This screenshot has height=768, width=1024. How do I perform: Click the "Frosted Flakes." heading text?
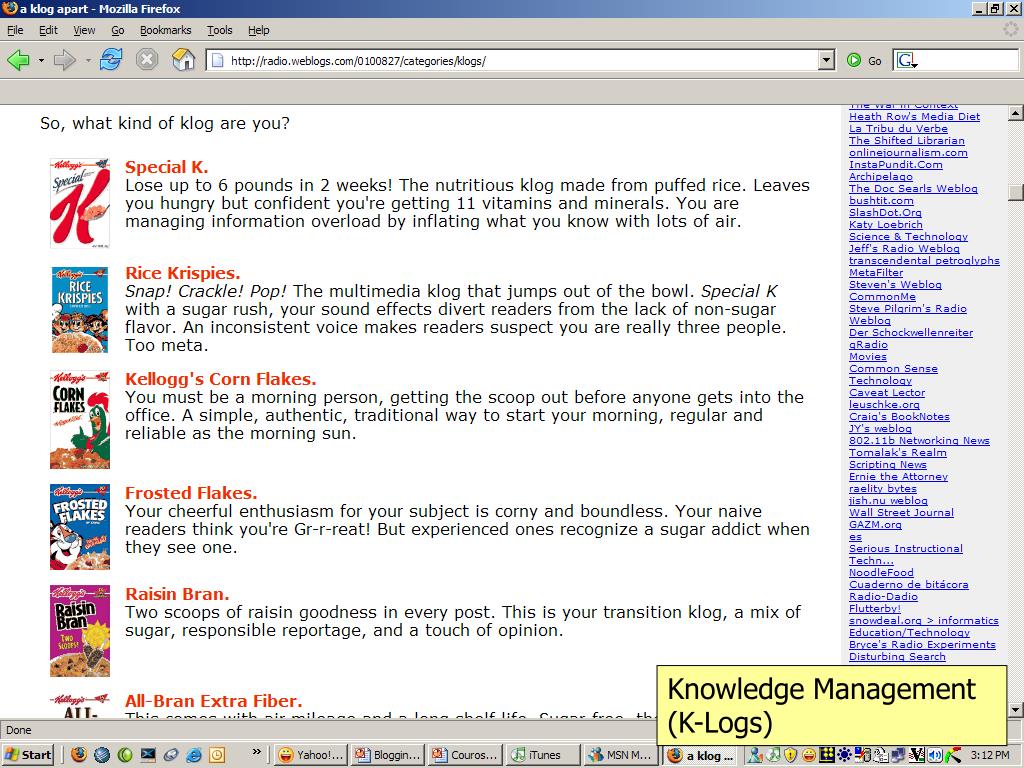191,493
